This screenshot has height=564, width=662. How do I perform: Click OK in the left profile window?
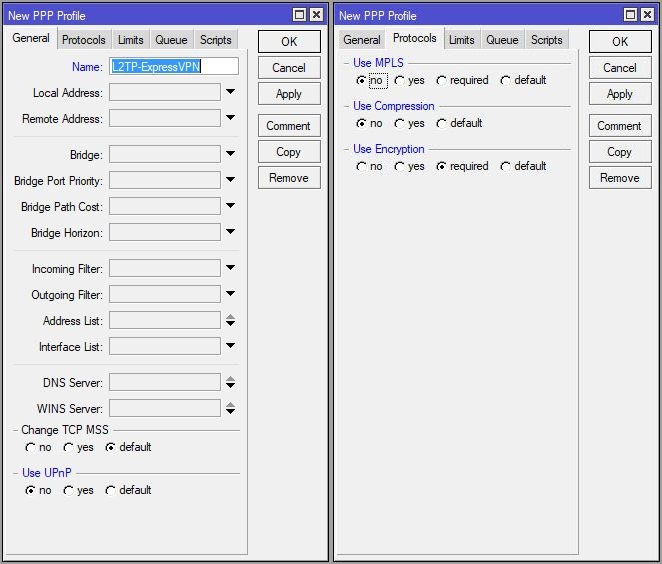tap(289, 41)
